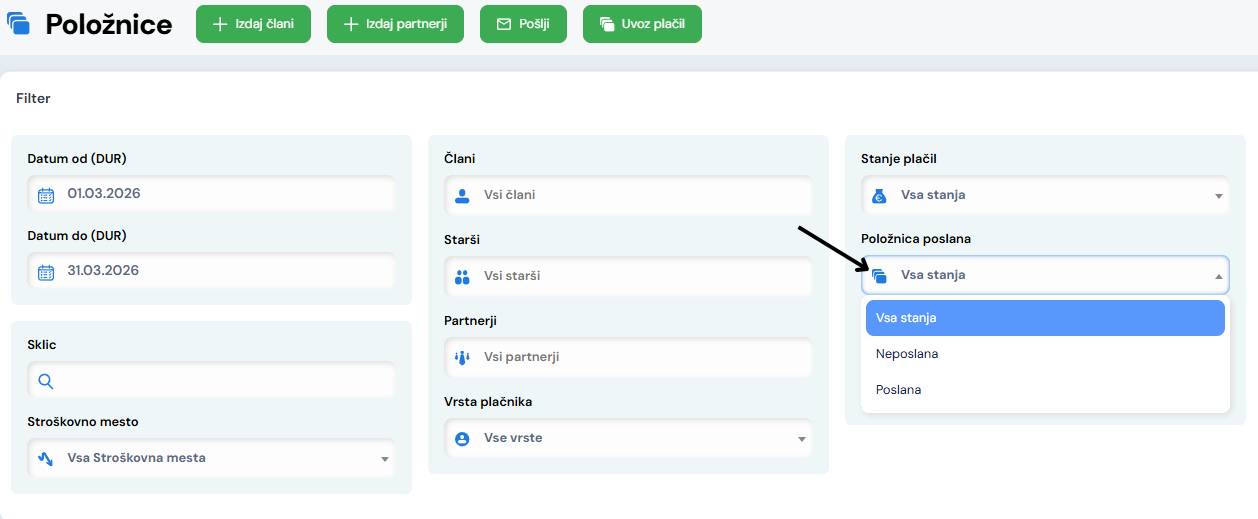1258x519 pixels.
Task: Click the Položnice stacked pages logo icon
Action: click(19, 25)
